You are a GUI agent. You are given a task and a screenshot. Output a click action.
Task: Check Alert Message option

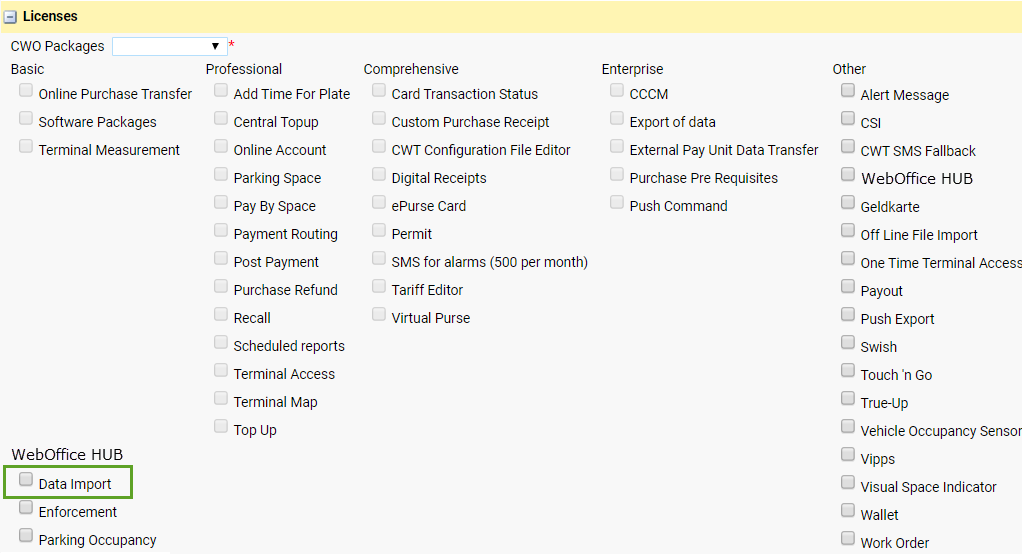click(847, 90)
